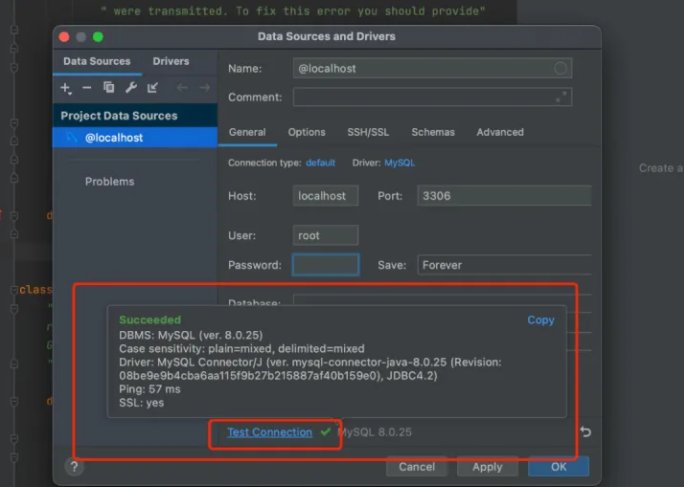Select the Problems entry in sidebar
This screenshot has width=684, height=487.
pyautogui.click(x=109, y=182)
